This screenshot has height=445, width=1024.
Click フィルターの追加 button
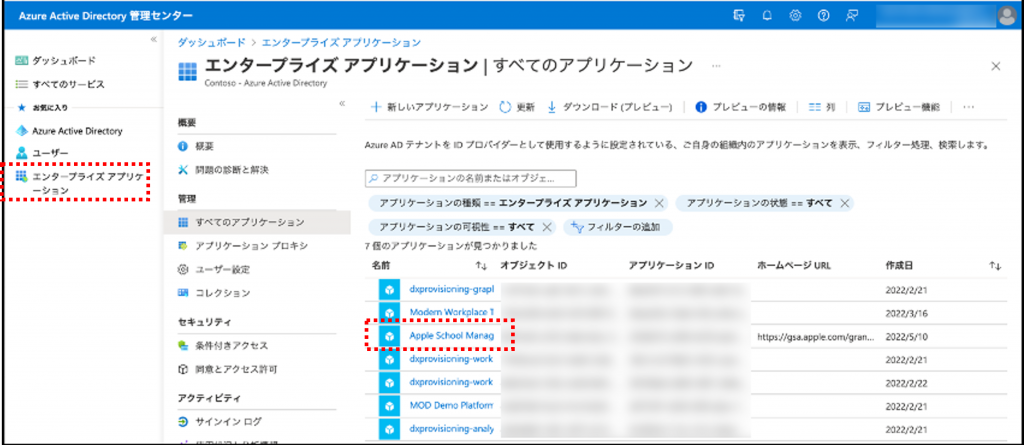point(617,227)
